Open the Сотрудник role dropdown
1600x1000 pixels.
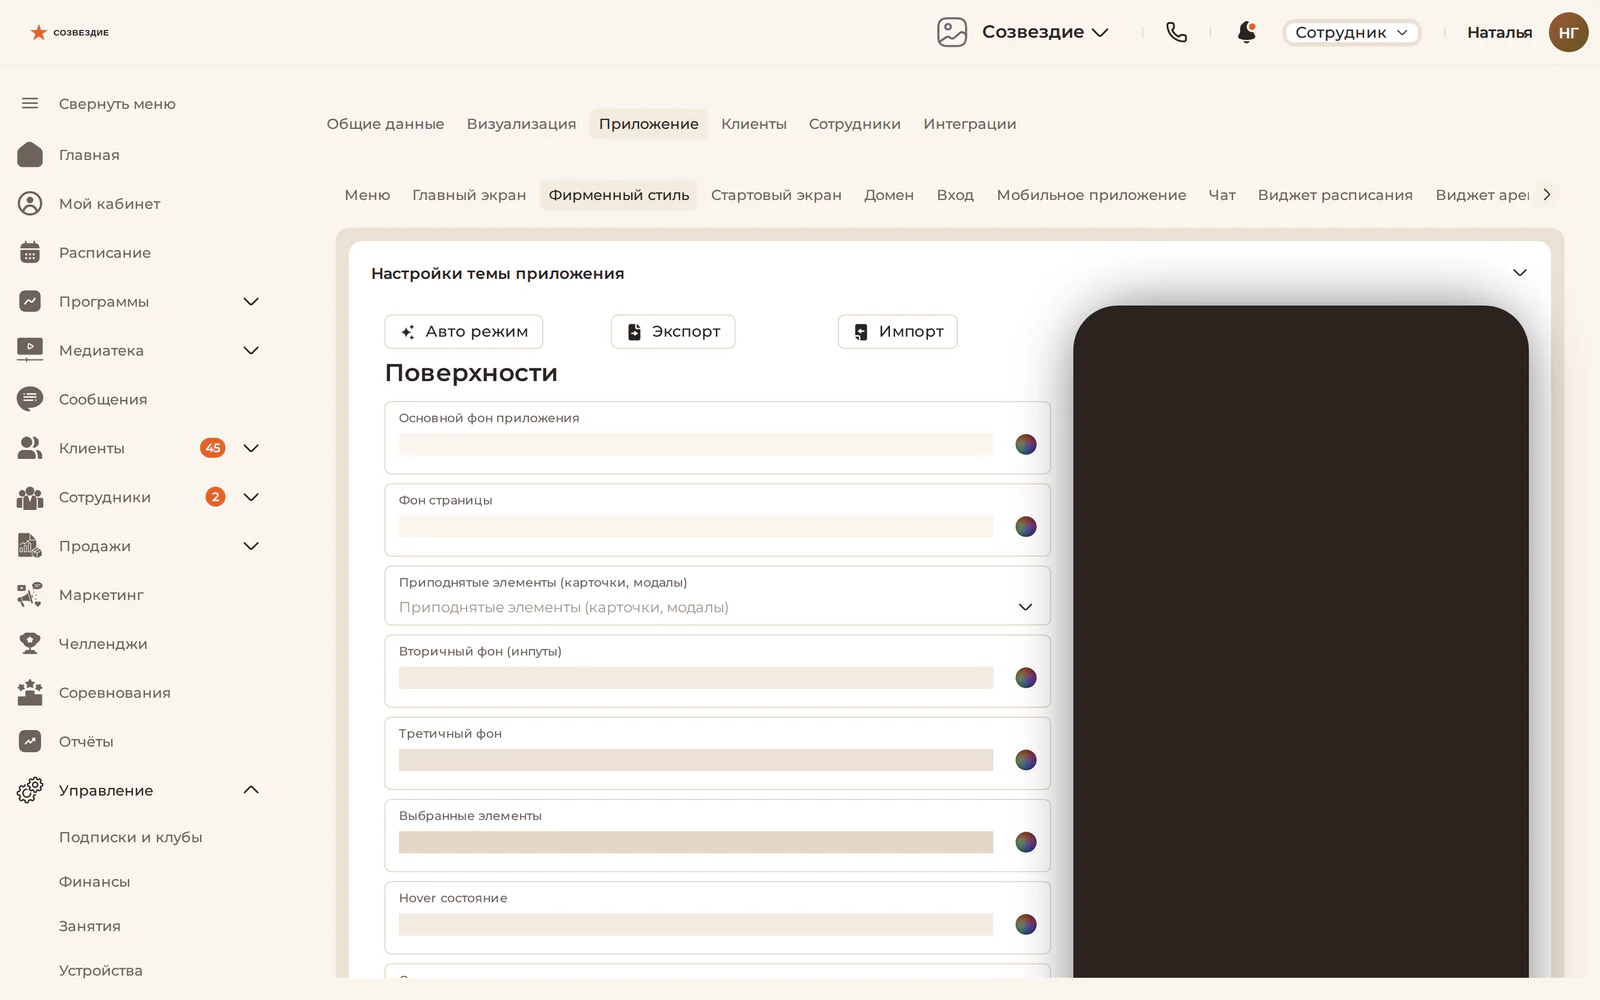[1351, 32]
